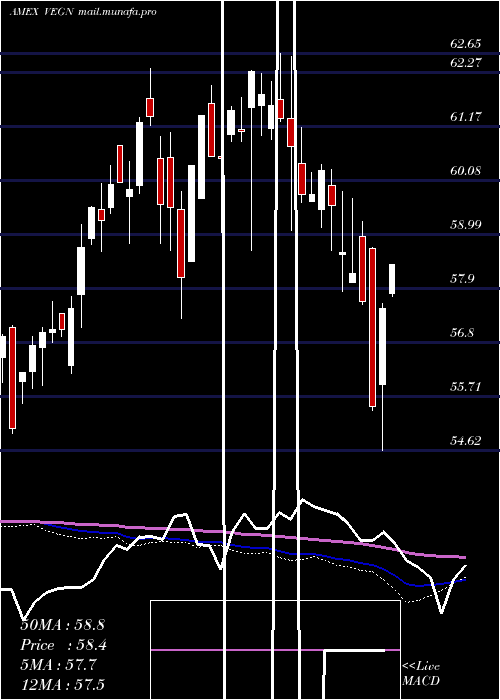Screen dimensions: 500x700
Task: Select the 62.65 price level label
Action: (466, 44)
